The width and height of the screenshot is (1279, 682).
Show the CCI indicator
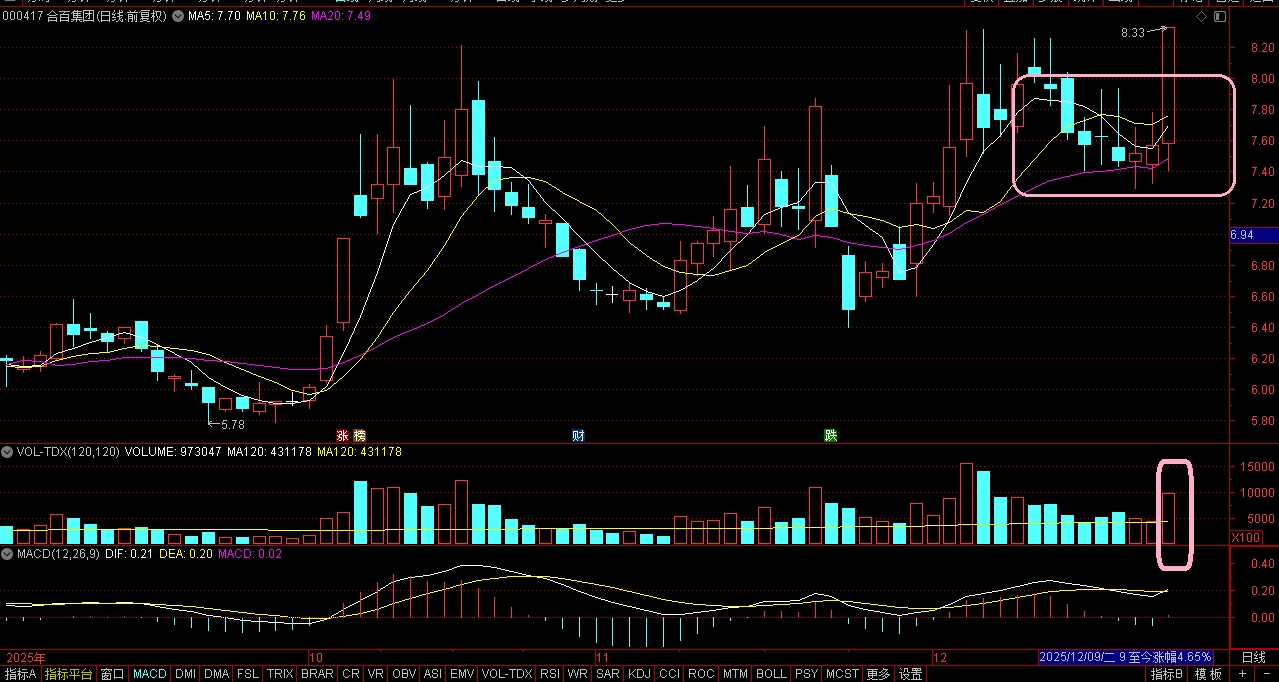[669, 674]
